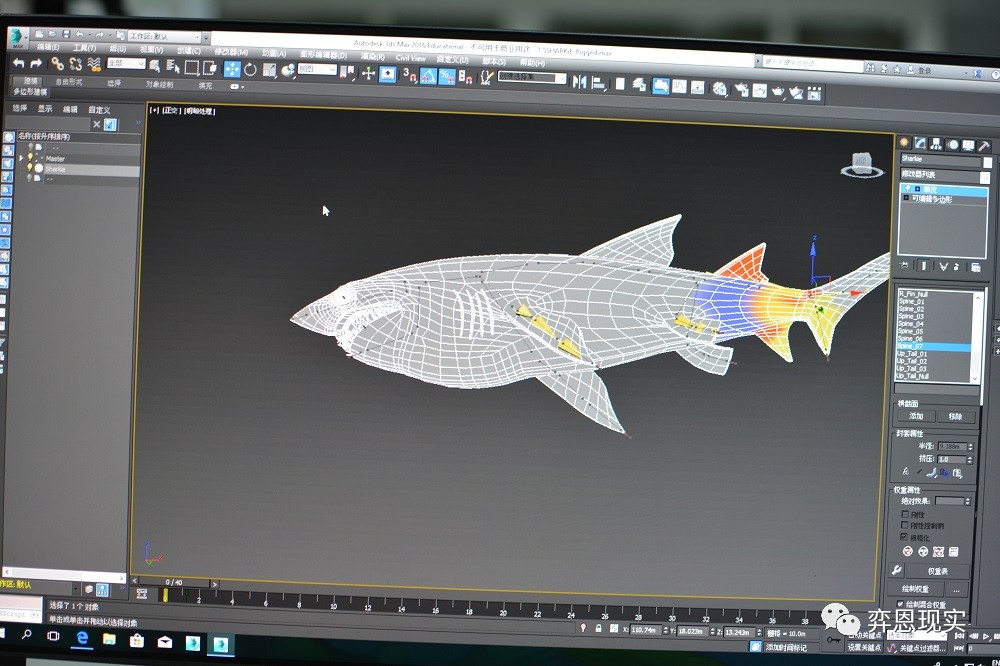Click the Select and Place tool
Viewport: 1000px width, 666px height.
click(288, 70)
